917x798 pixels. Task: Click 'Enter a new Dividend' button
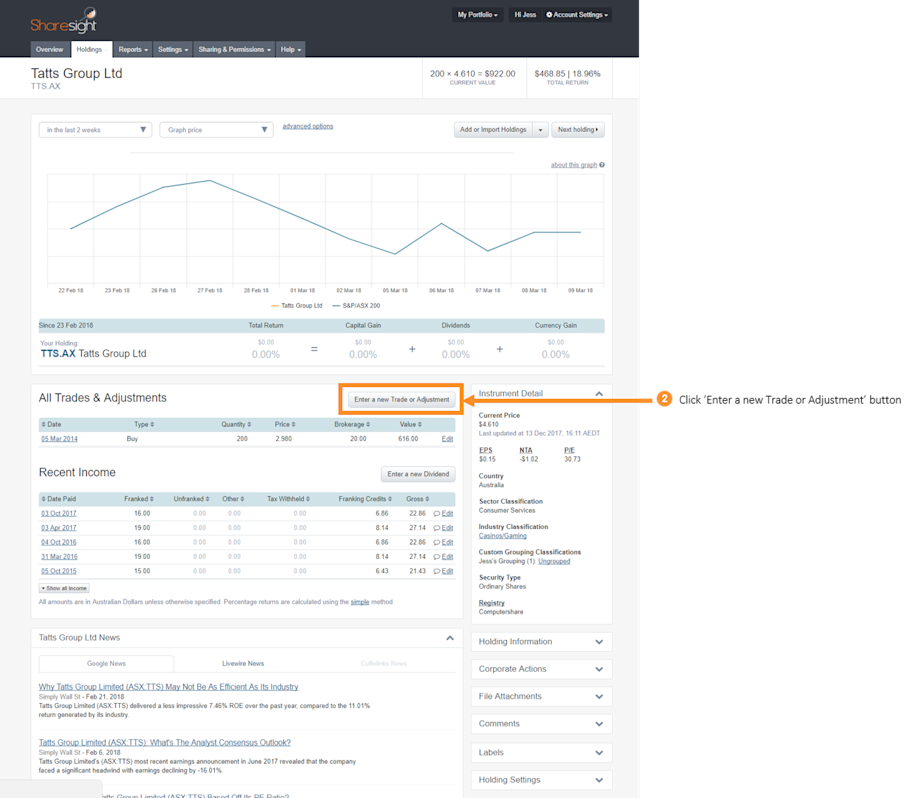(x=418, y=474)
